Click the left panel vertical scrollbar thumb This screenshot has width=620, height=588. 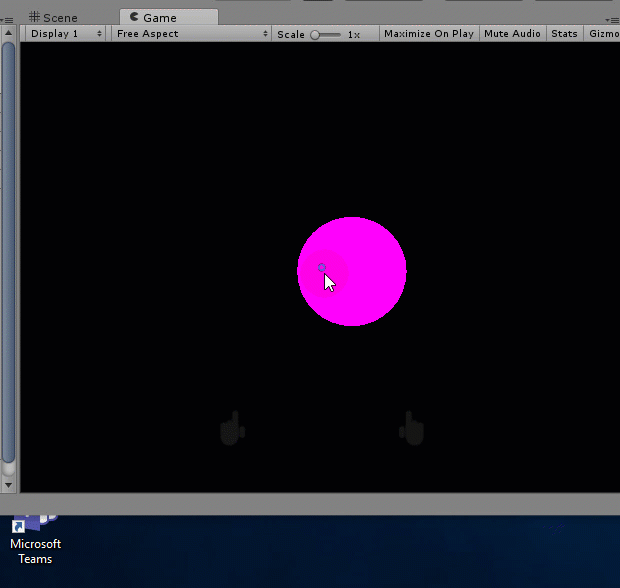8,250
